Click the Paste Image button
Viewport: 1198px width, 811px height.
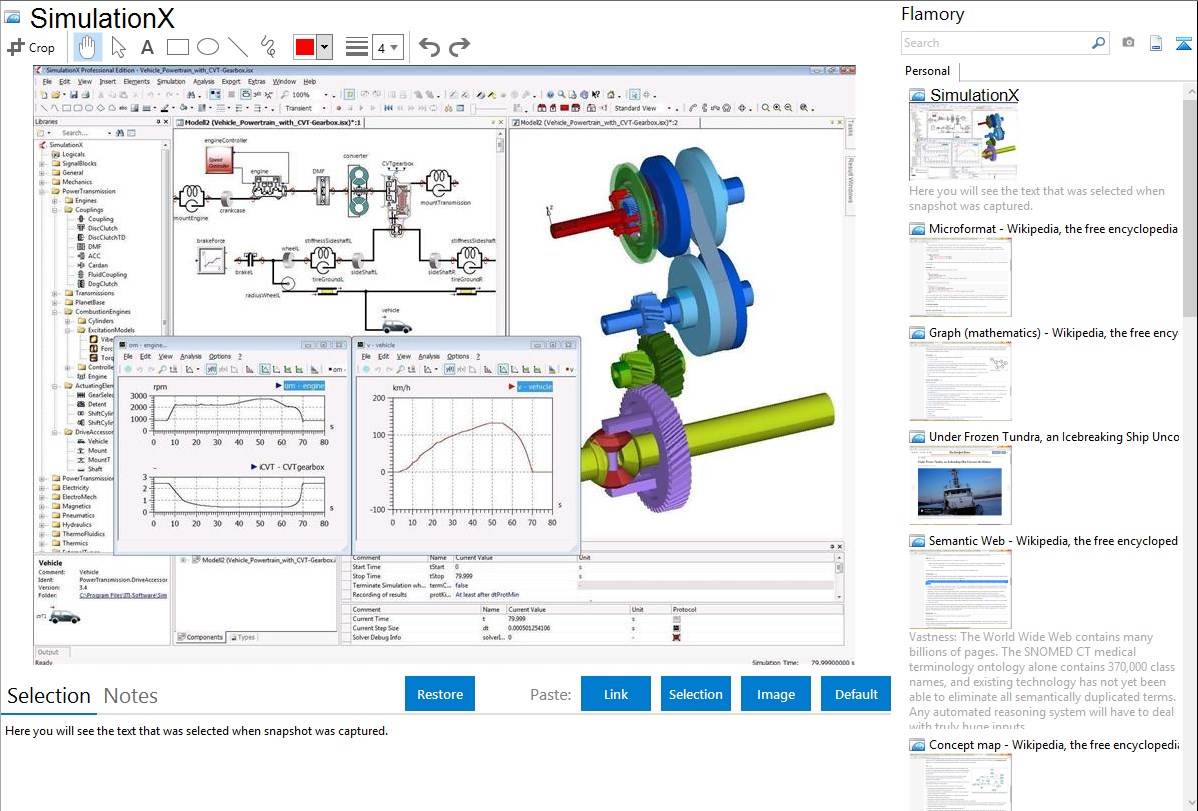(x=775, y=694)
